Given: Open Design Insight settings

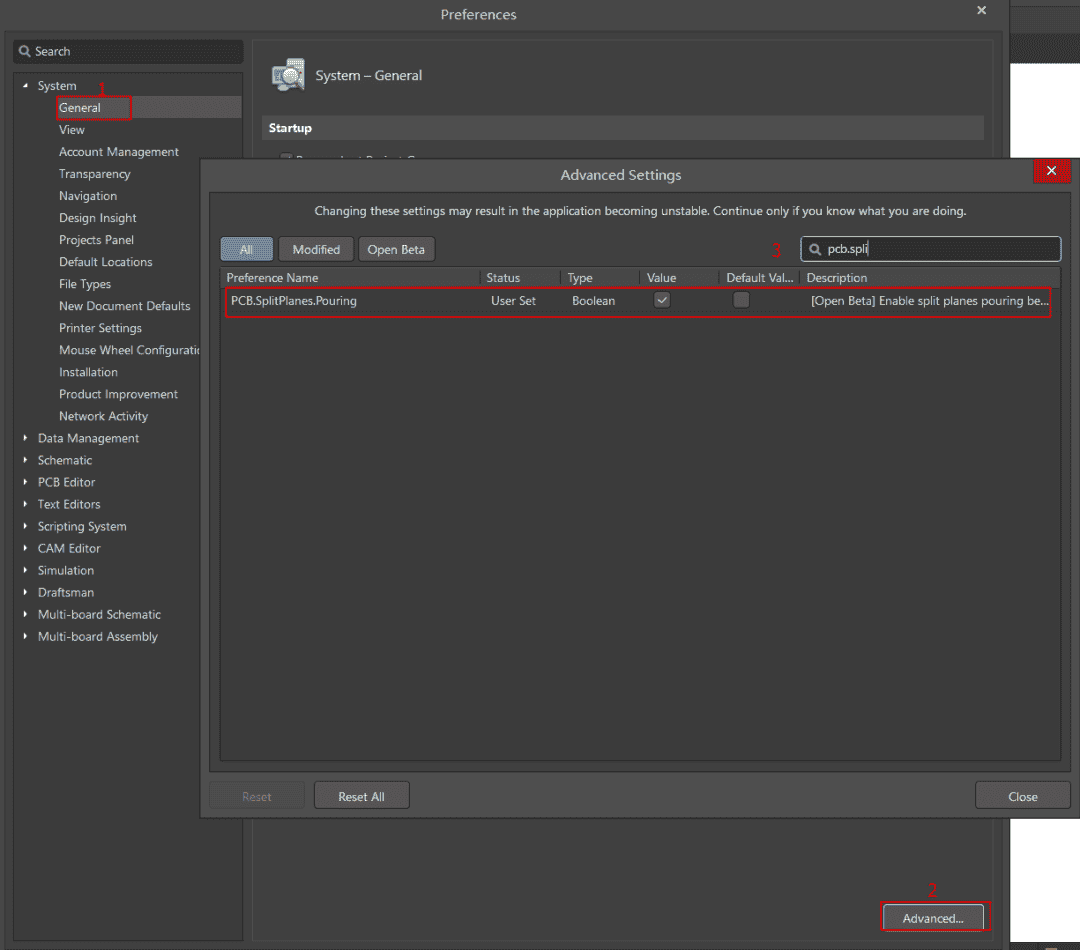Looking at the screenshot, I should (x=98, y=218).
